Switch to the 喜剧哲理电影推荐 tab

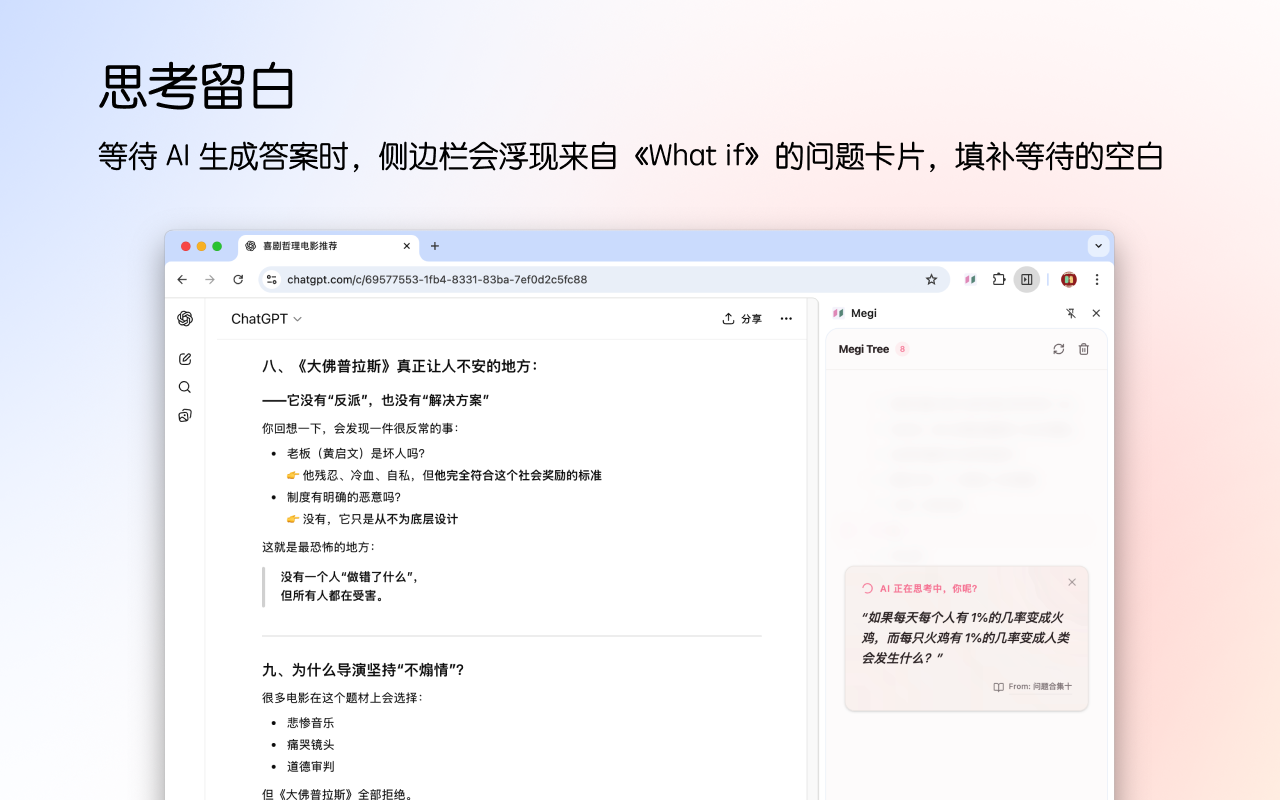pos(310,246)
